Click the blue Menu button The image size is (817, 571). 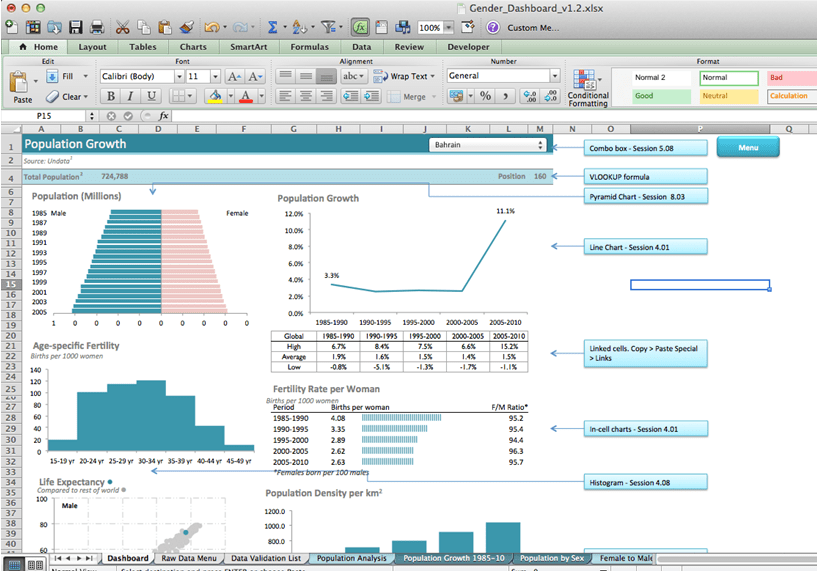click(x=747, y=148)
